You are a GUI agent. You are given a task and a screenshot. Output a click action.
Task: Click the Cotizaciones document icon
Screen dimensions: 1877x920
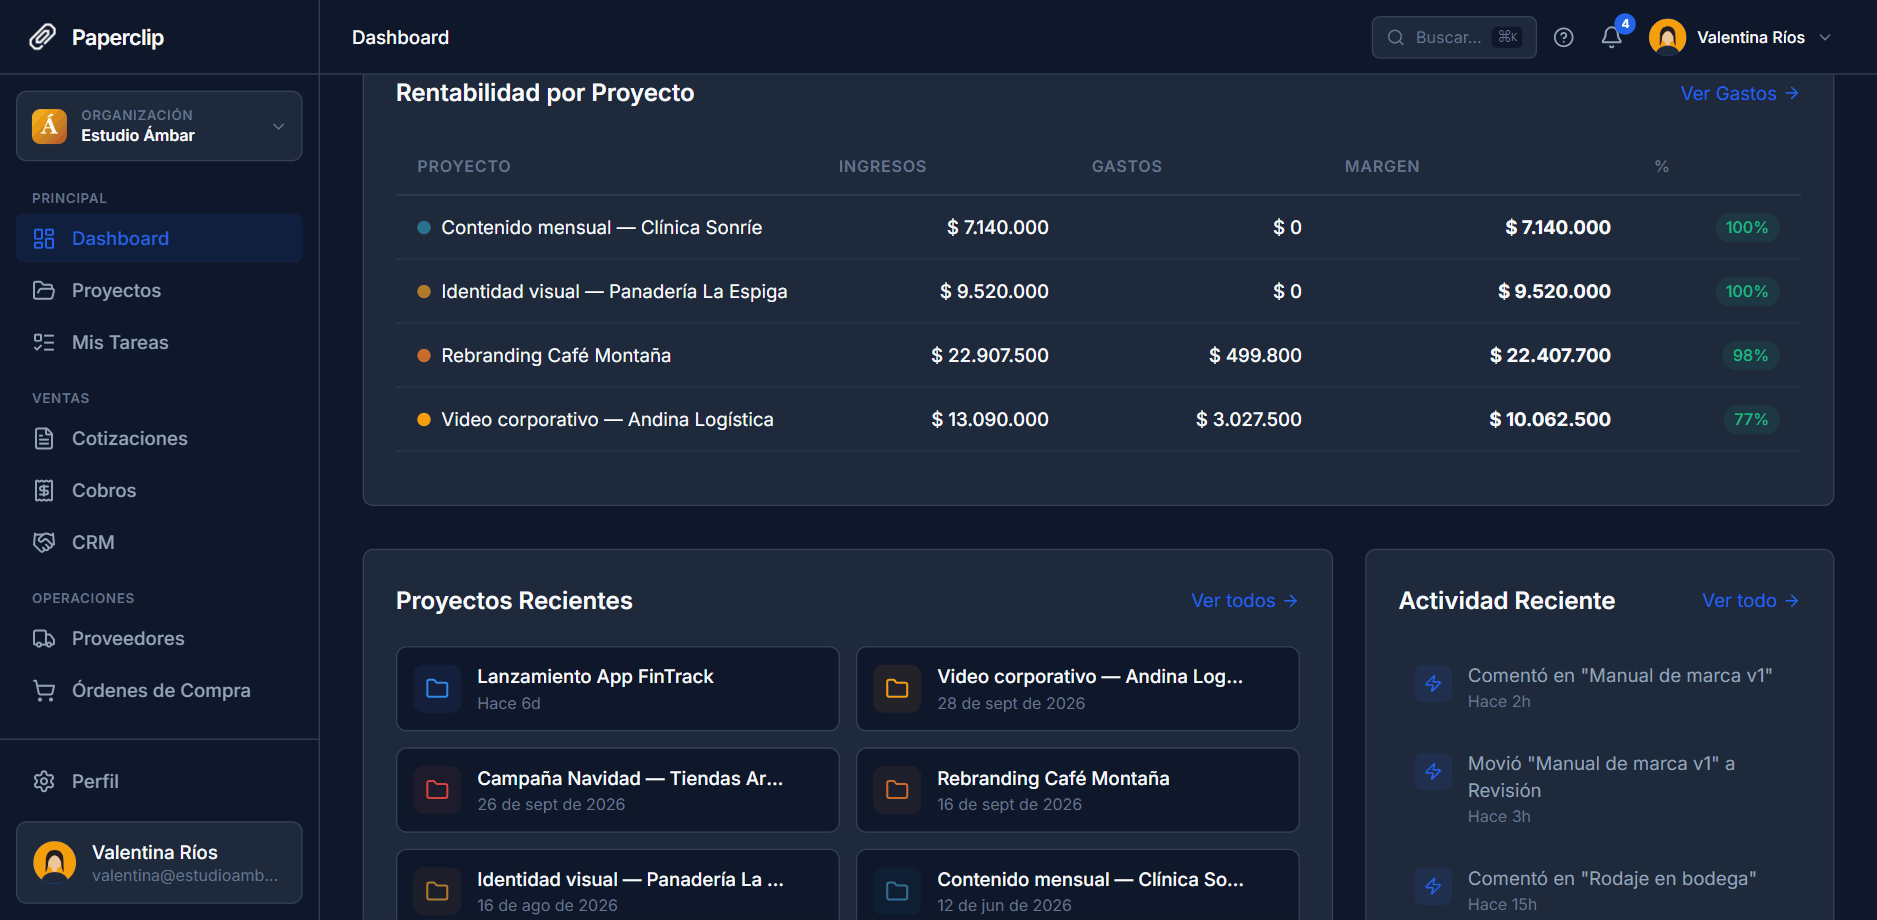click(44, 438)
